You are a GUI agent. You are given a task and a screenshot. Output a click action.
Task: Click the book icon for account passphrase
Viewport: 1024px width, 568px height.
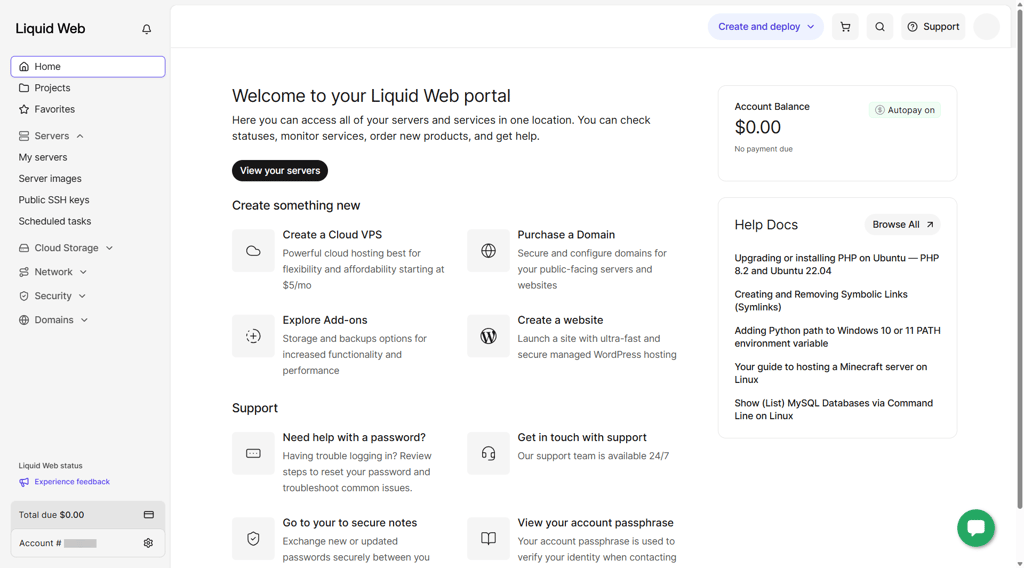coord(488,539)
